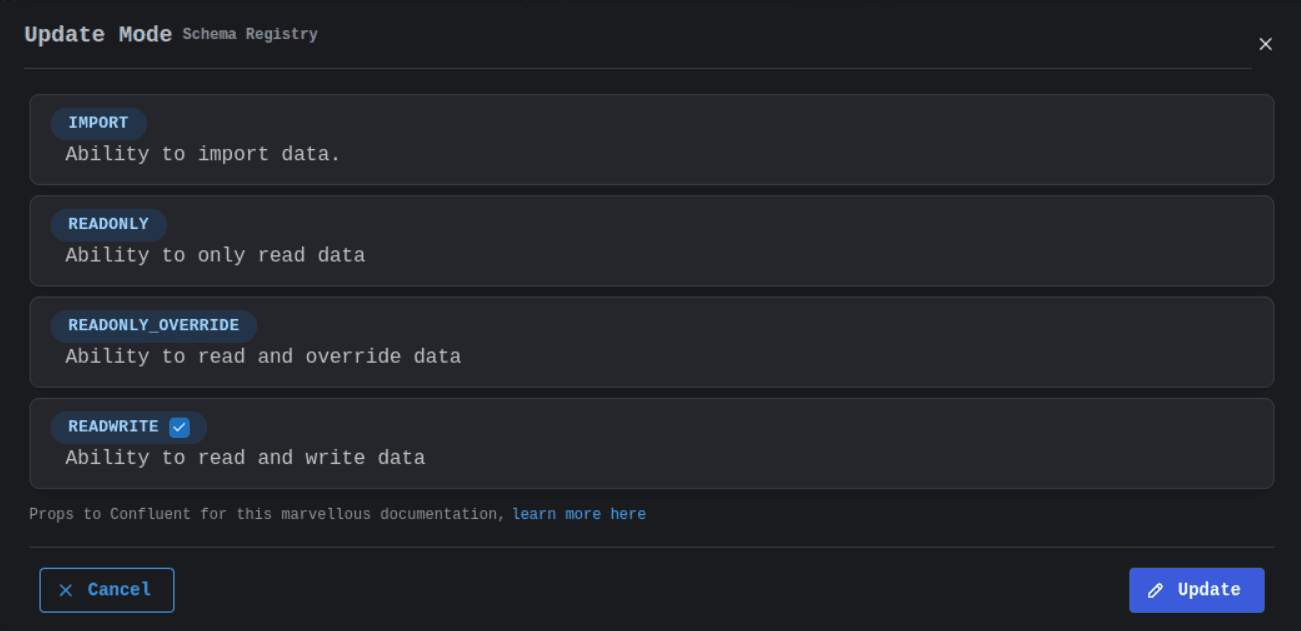The width and height of the screenshot is (1301, 631).
Task: Select the IMPORT mode badge
Action: (x=98, y=123)
